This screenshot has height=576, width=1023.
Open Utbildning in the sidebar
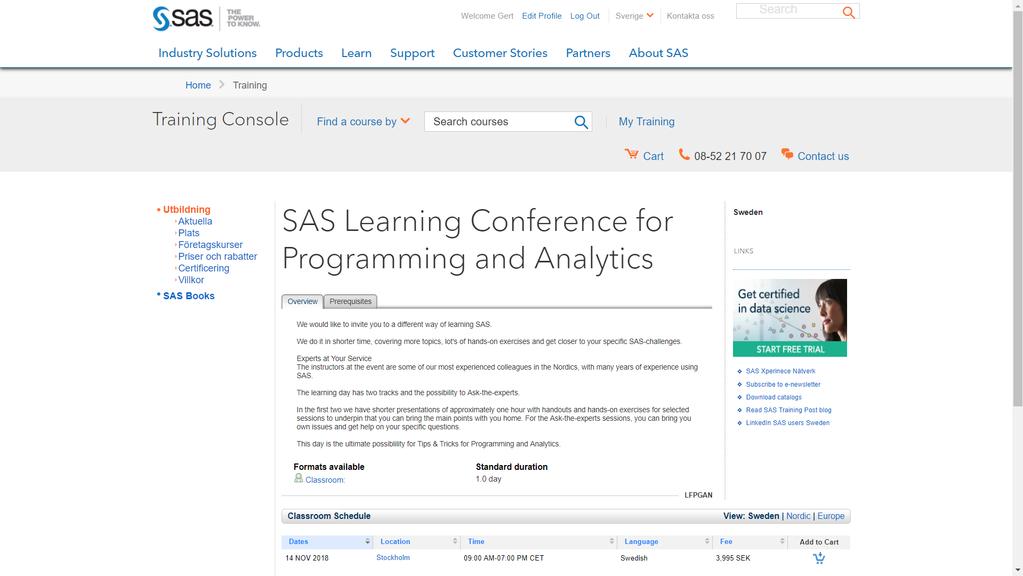[187, 209]
